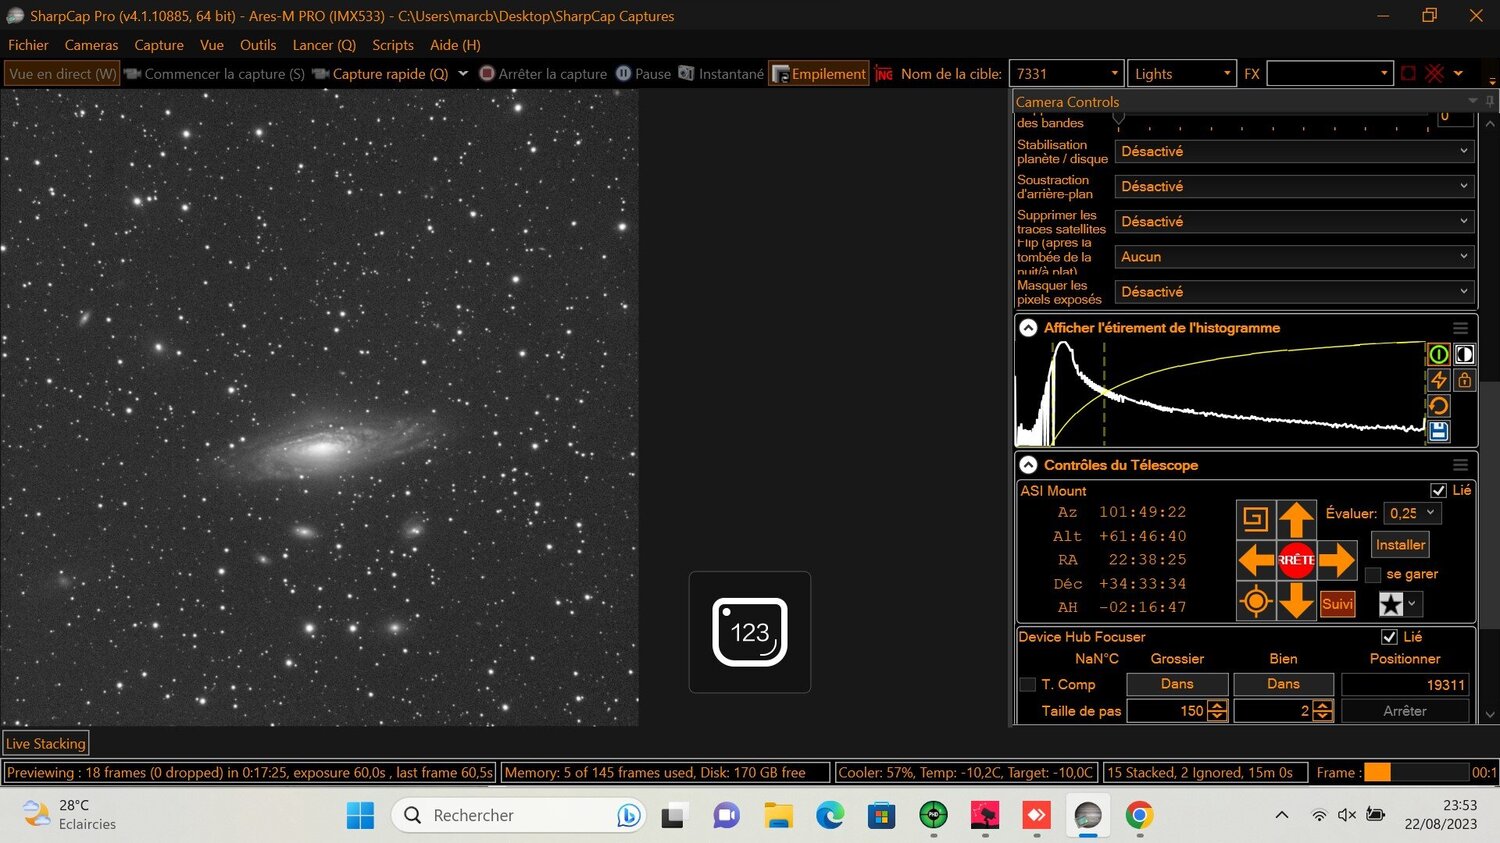This screenshot has width=1500, height=843.
Task: Collapse the histogram stretch section
Action: click(1028, 328)
